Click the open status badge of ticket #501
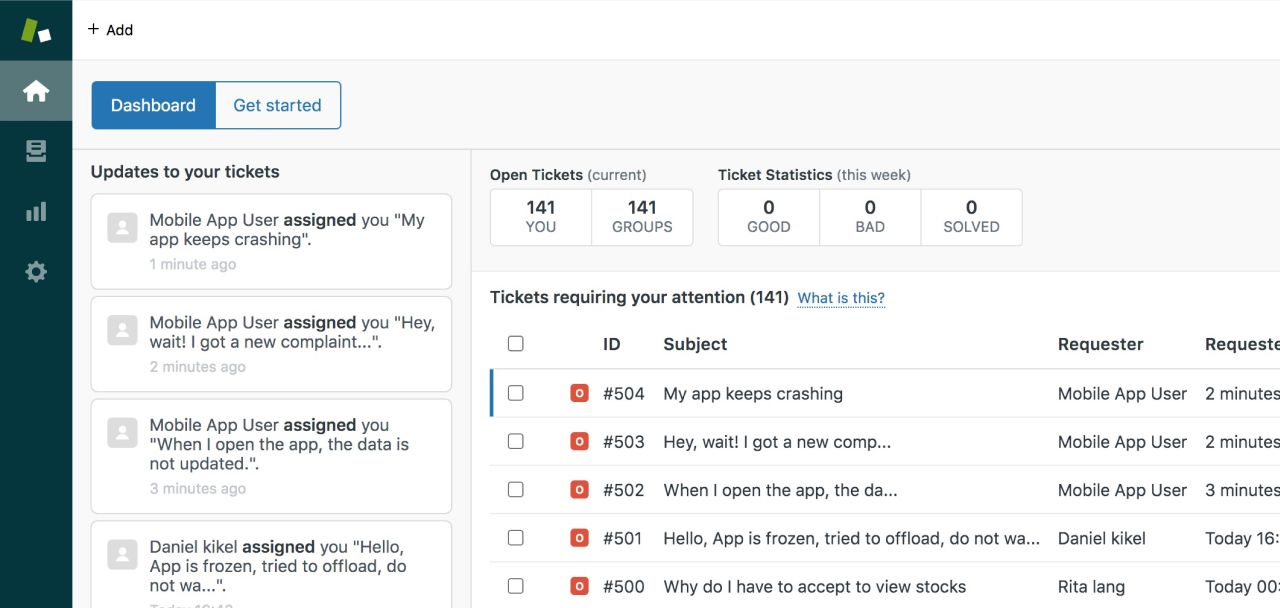Viewport: 1280px width, 608px height. 579,538
